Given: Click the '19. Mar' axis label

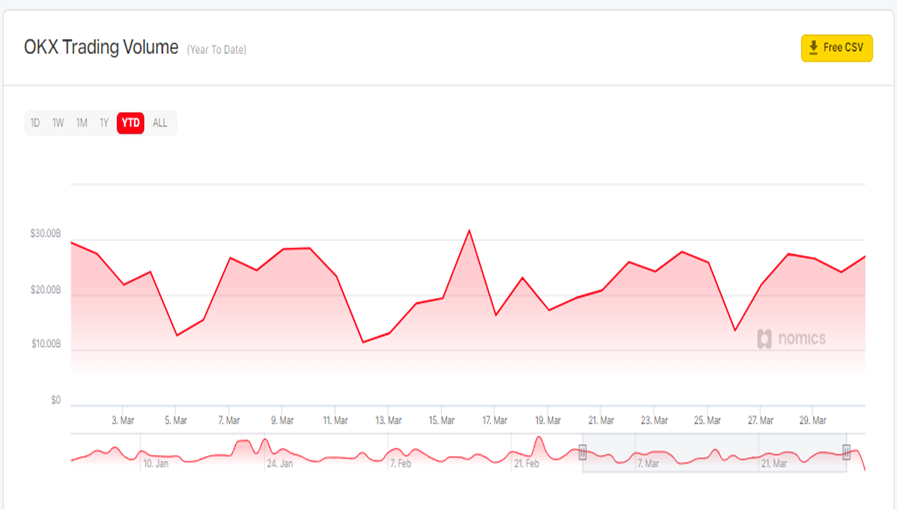Looking at the screenshot, I should 547,420.
